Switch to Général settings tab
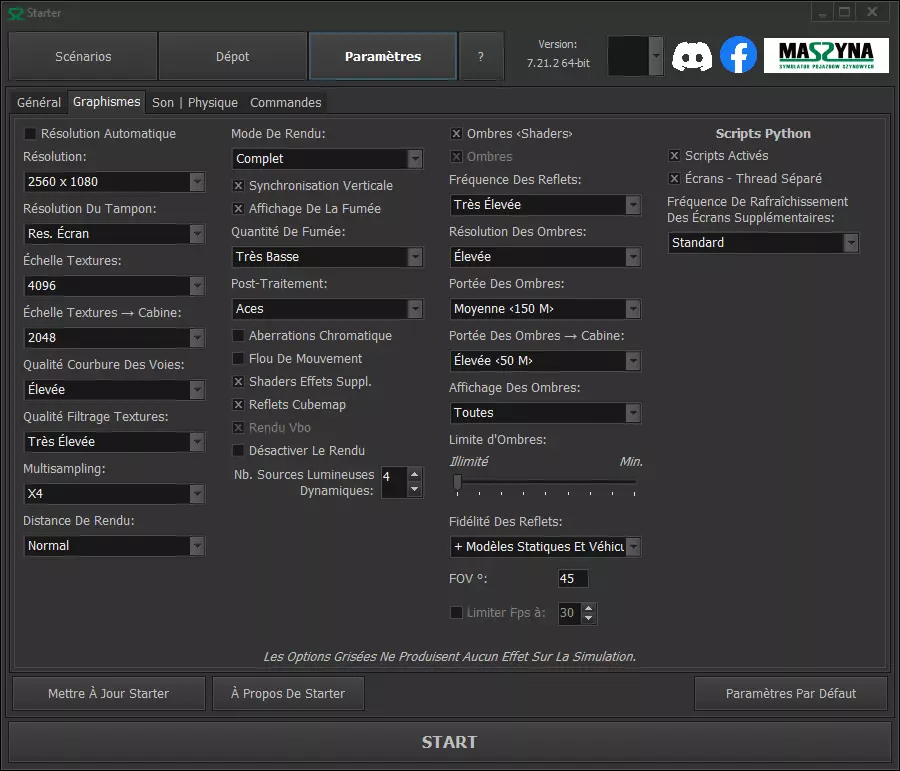900x771 pixels. point(38,103)
